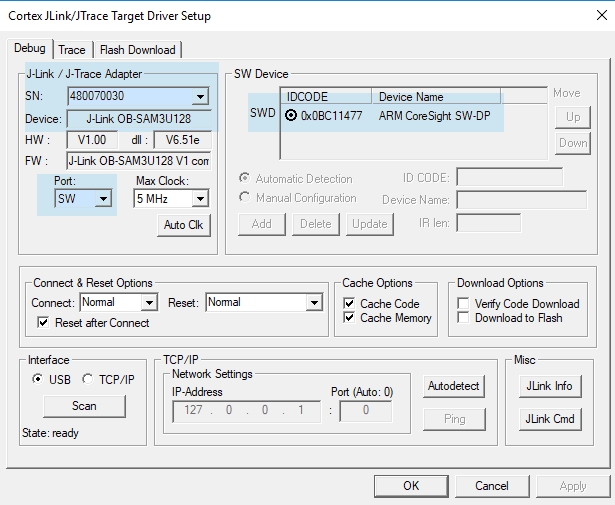Click the Device Name column header
This screenshot has height=505, width=615.
pos(436,96)
